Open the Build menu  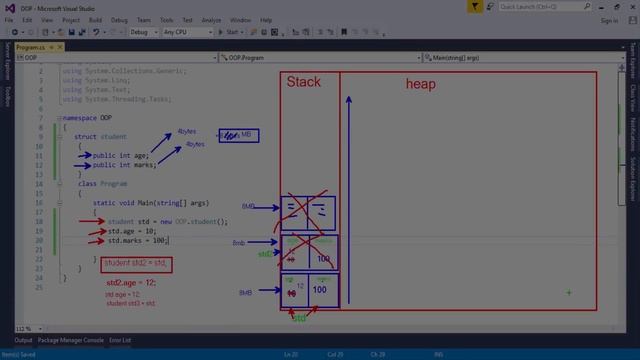pyautogui.click(x=95, y=20)
